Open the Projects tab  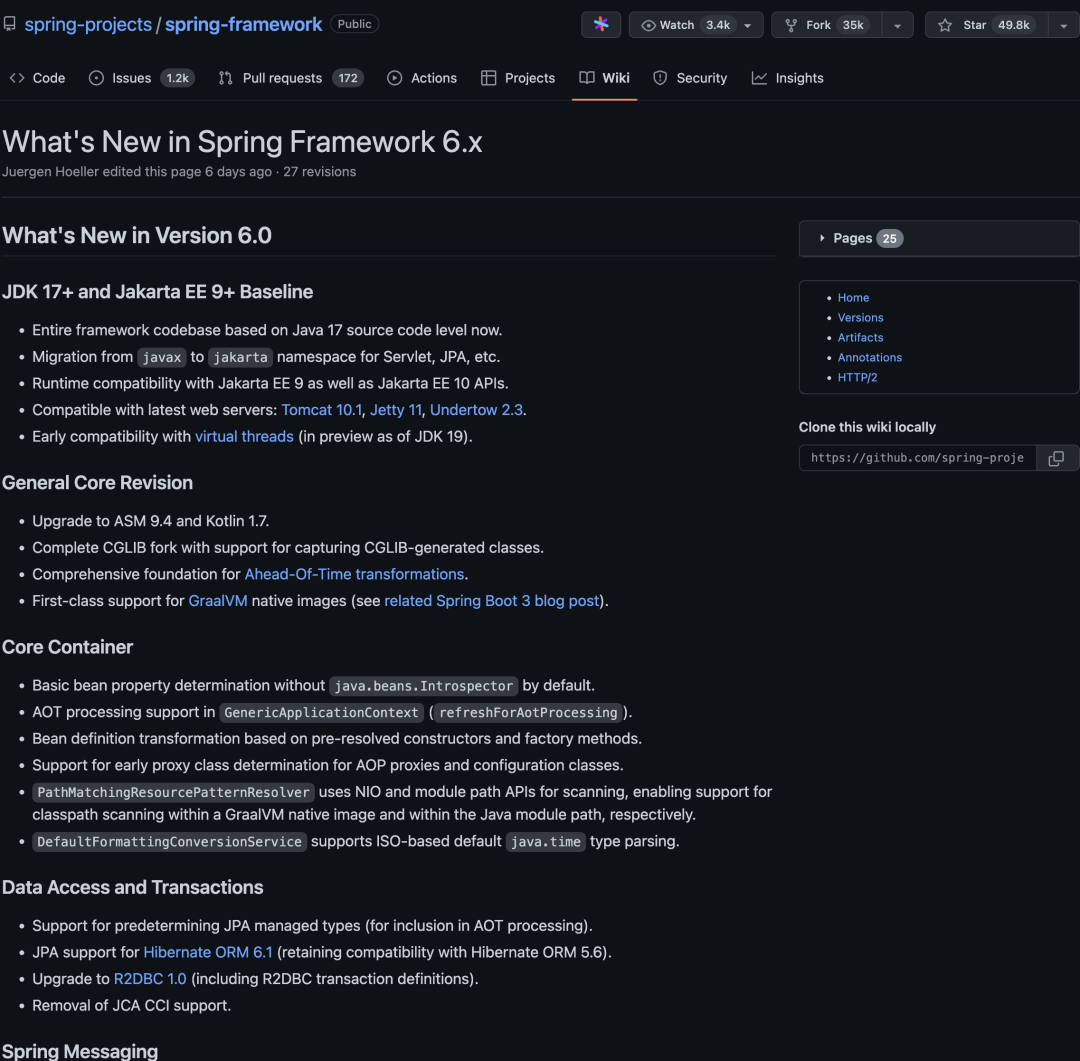518,78
